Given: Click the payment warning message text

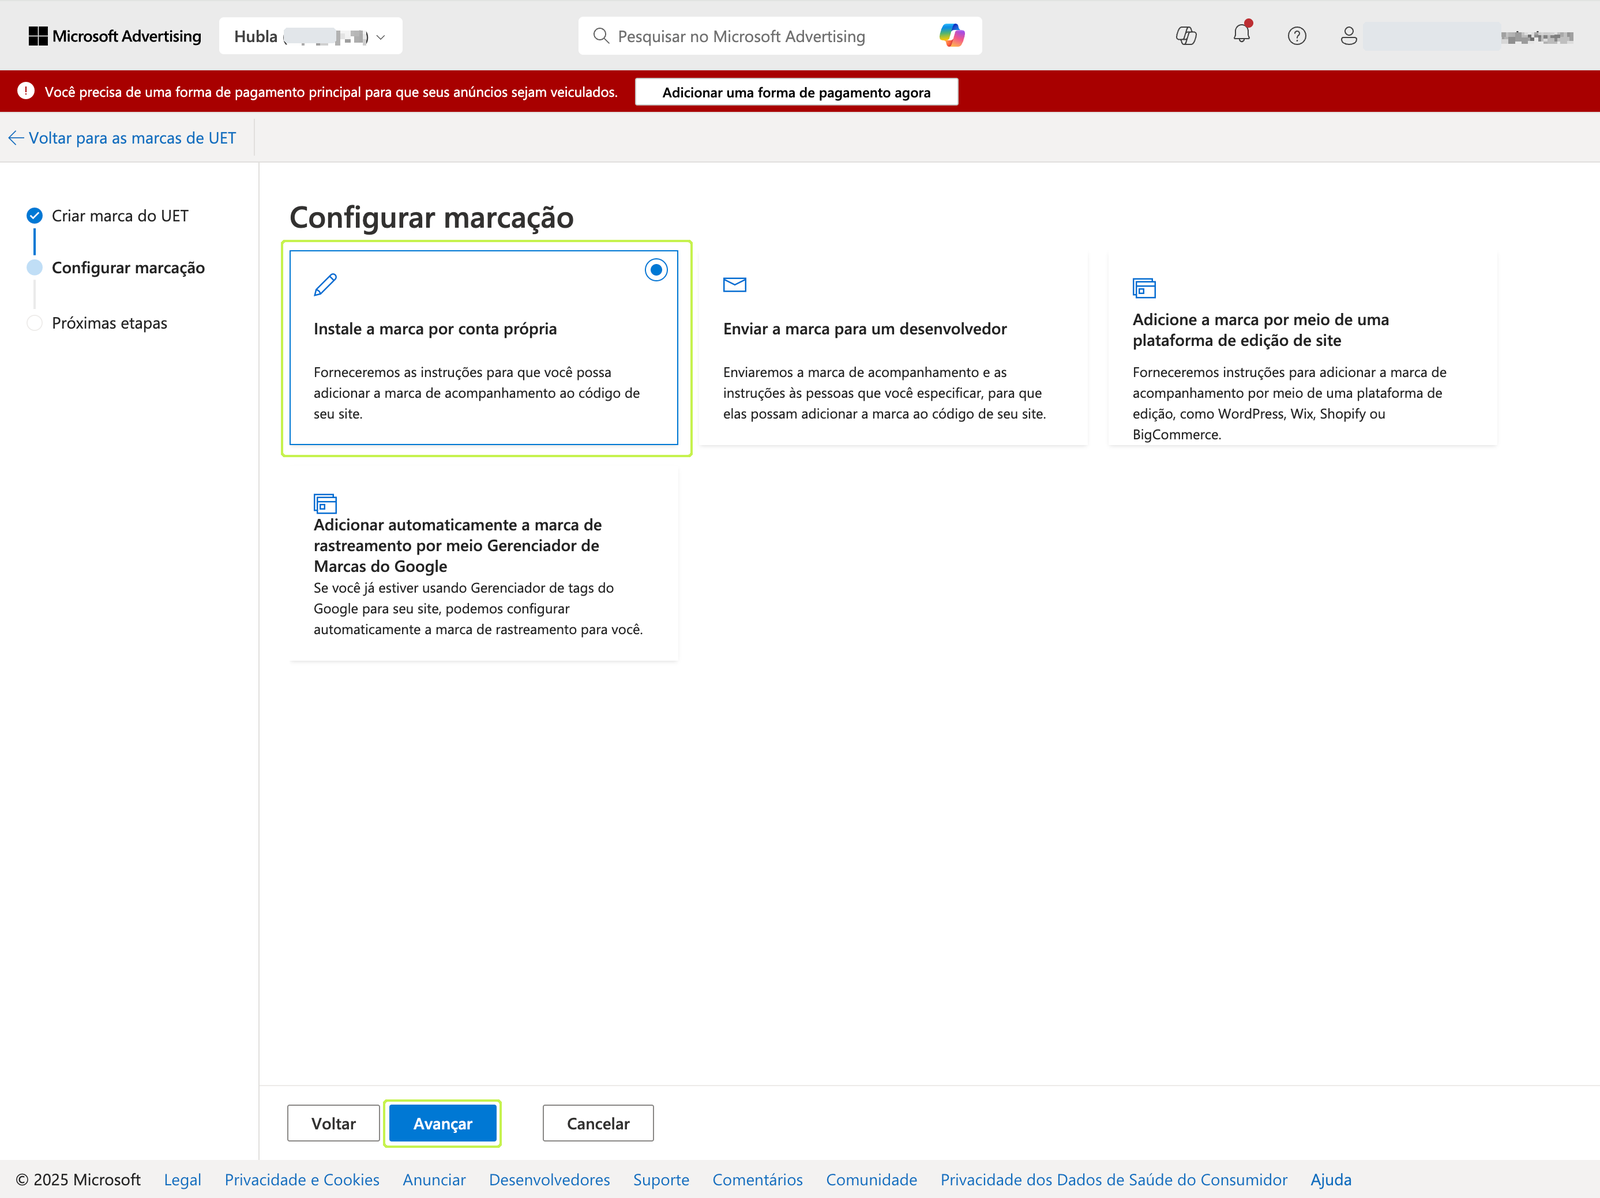Looking at the screenshot, I should click(331, 92).
